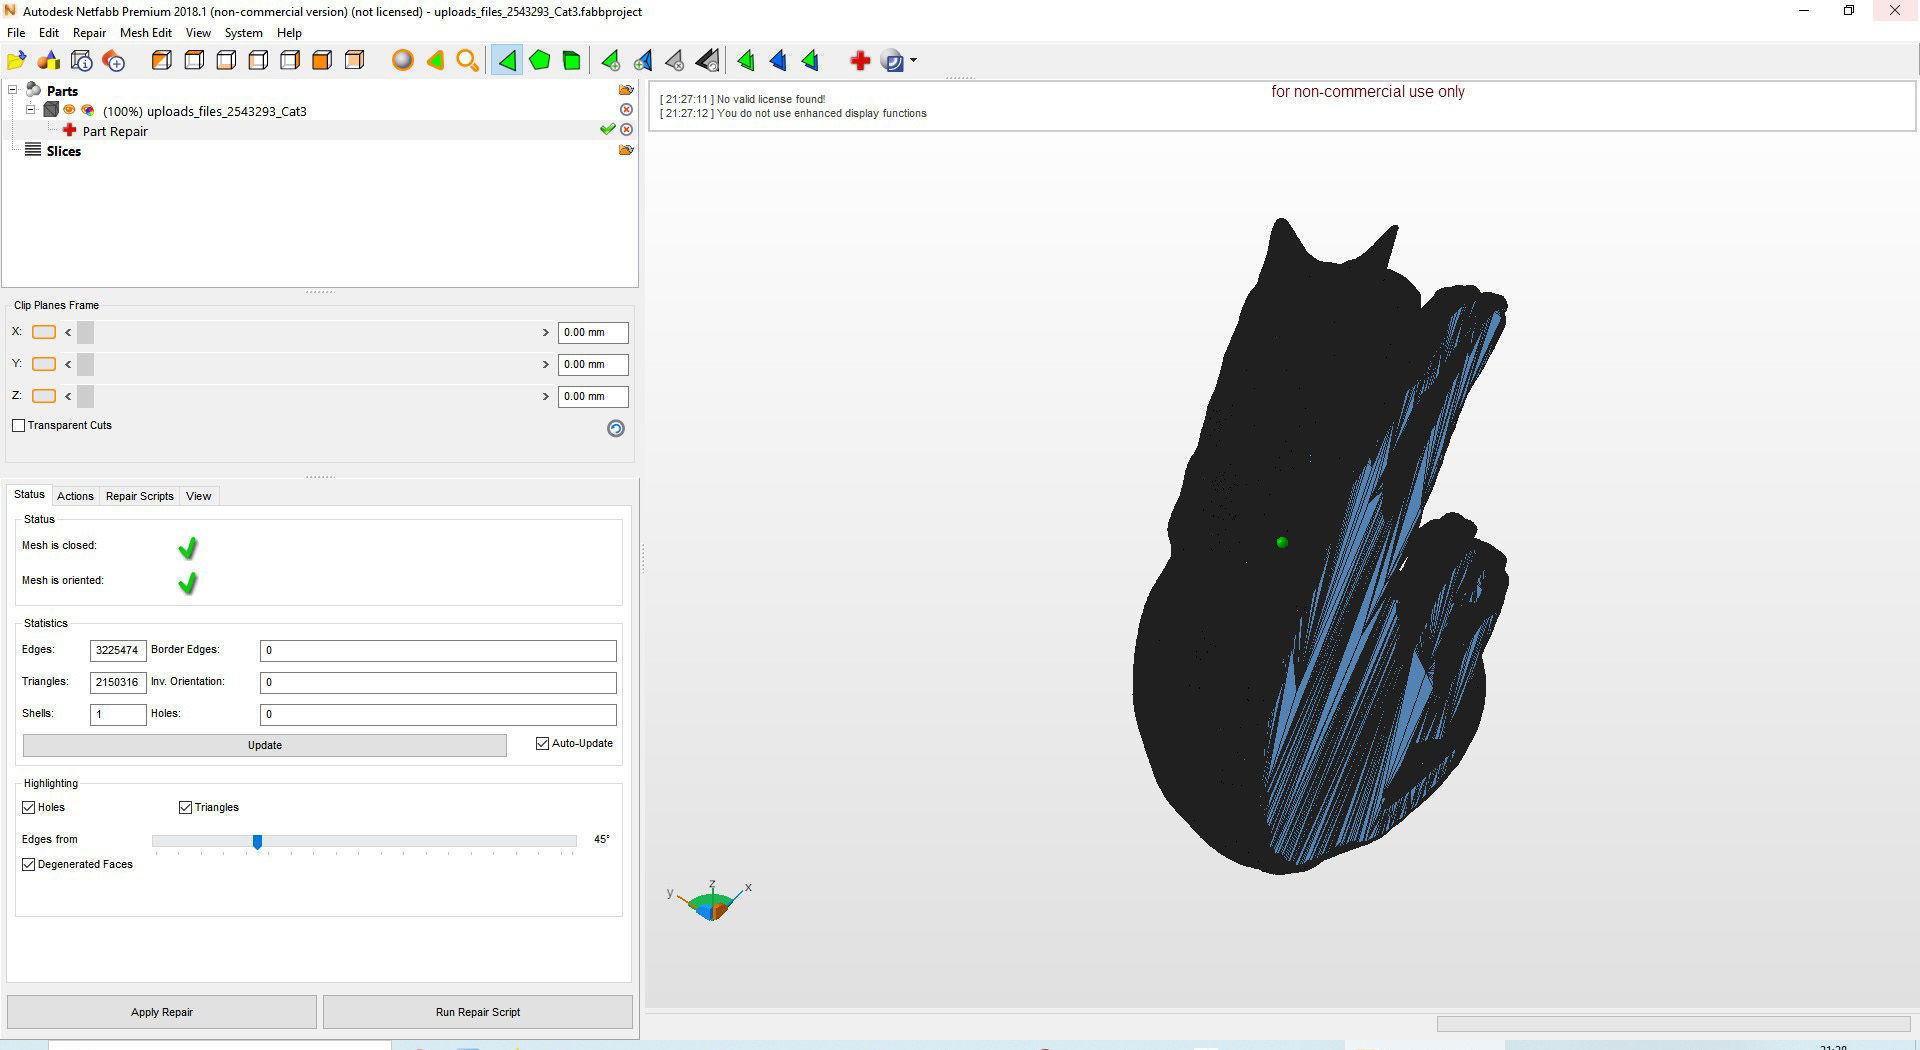Apply Part Repair with the green checkmark
This screenshot has width=1920, height=1050.
[x=607, y=130]
